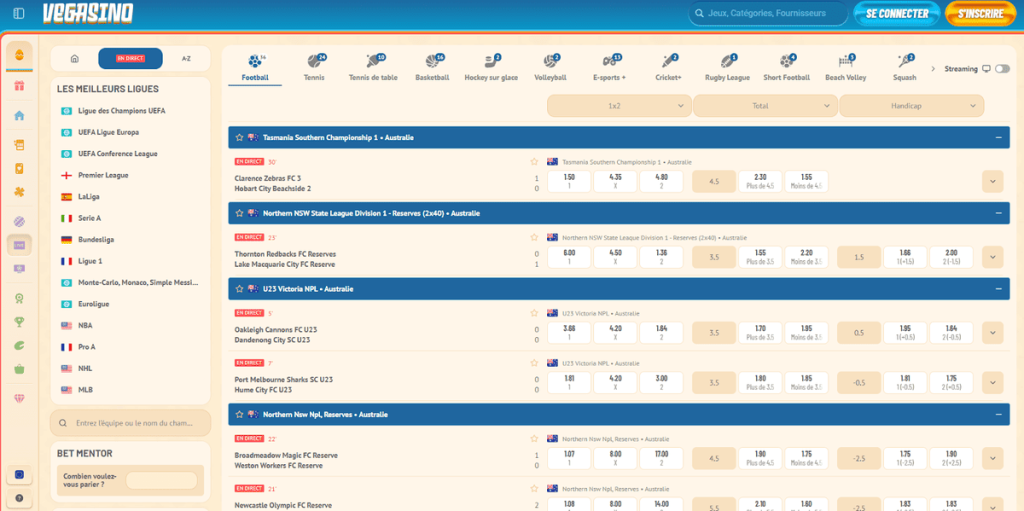Show more sports with the right arrow

(x=933, y=69)
